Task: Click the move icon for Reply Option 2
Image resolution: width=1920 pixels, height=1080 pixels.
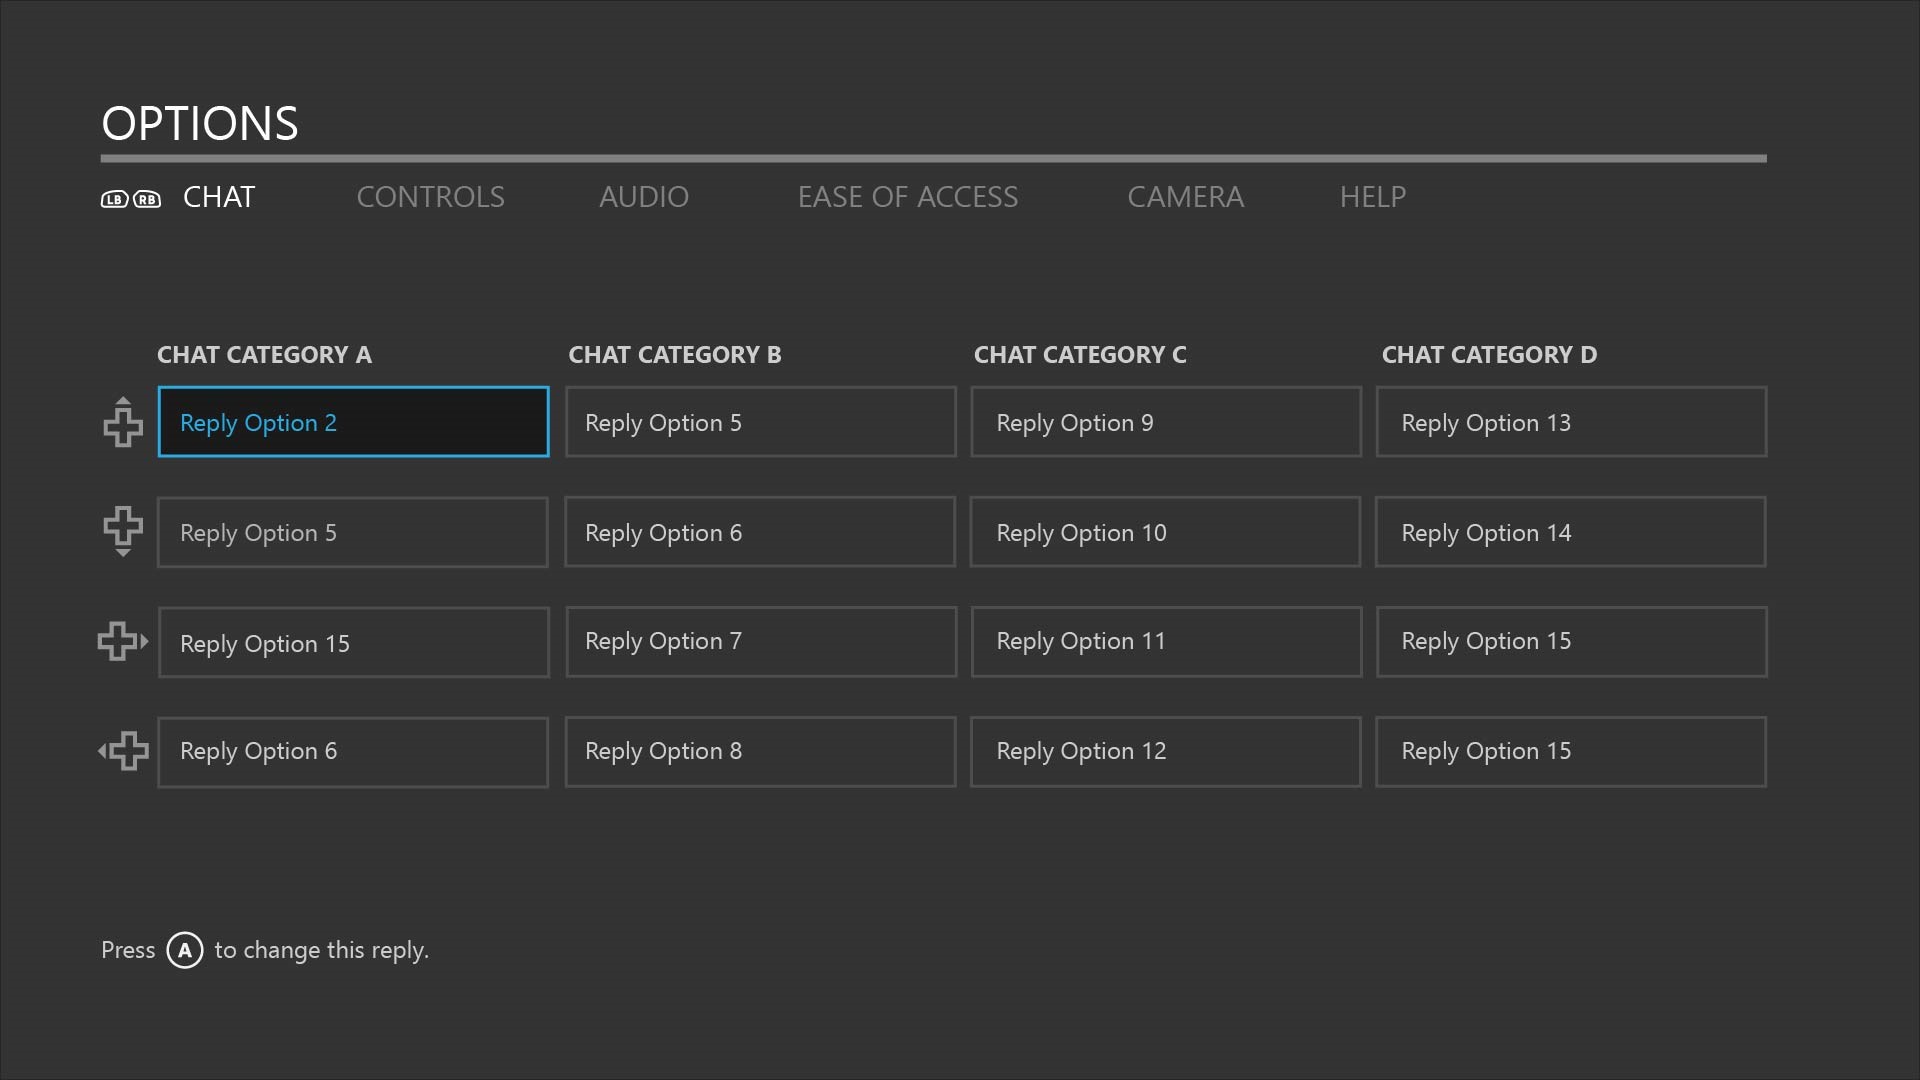Action: pyautogui.click(x=123, y=422)
